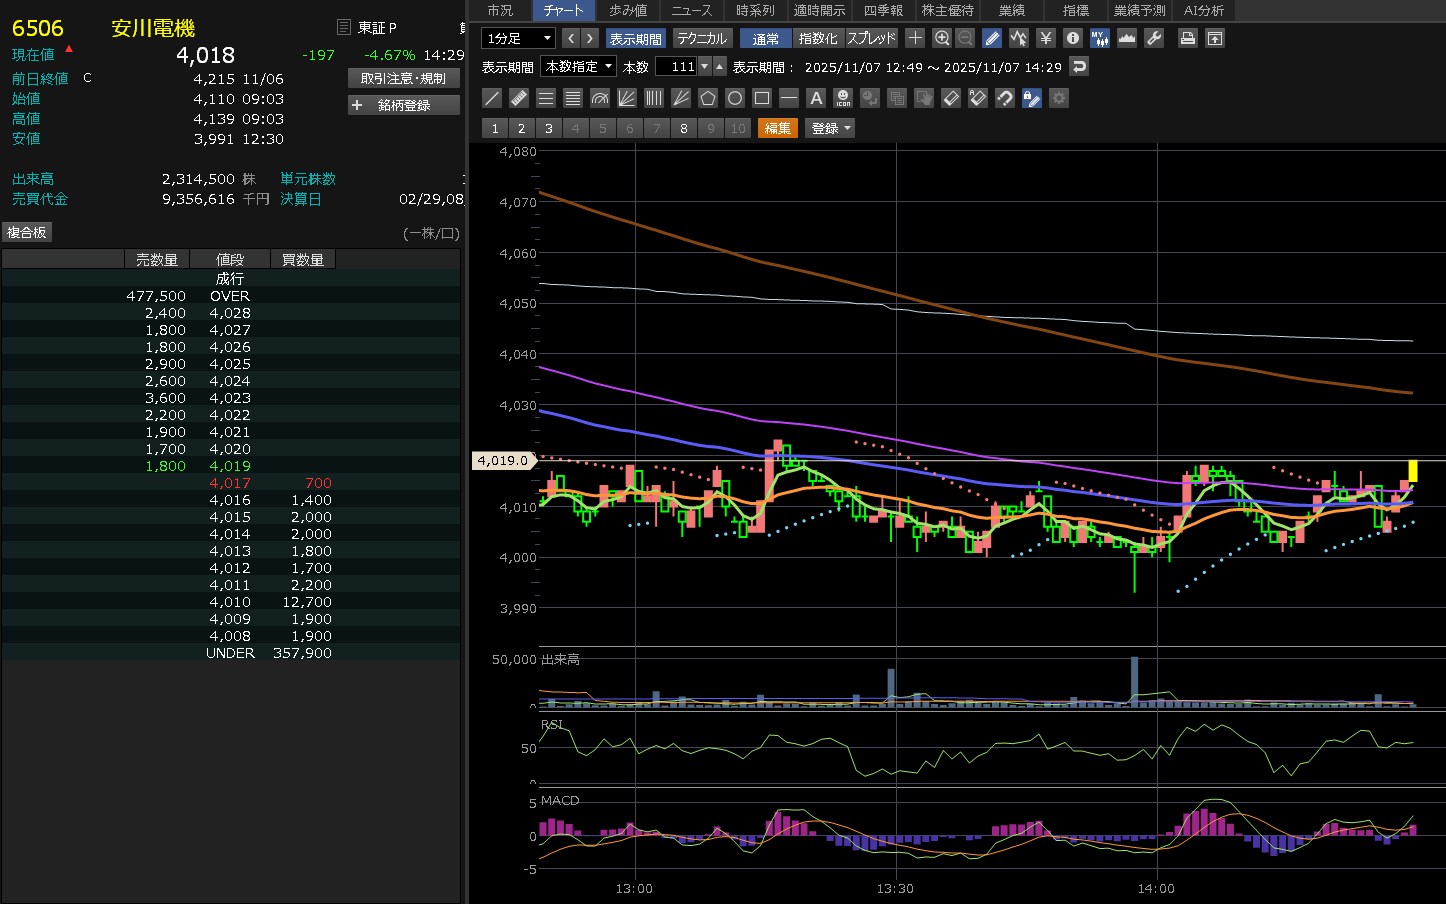Select the trend line drawing tool
This screenshot has height=904, width=1446.
point(492,98)
